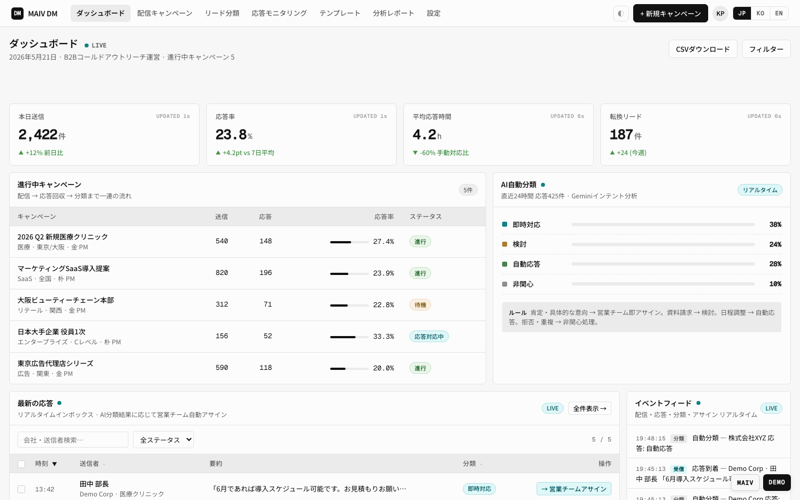Click the ＋新規キャンペーン button
The height and width of the screenshot is (500, 800).
click(670, 13)
